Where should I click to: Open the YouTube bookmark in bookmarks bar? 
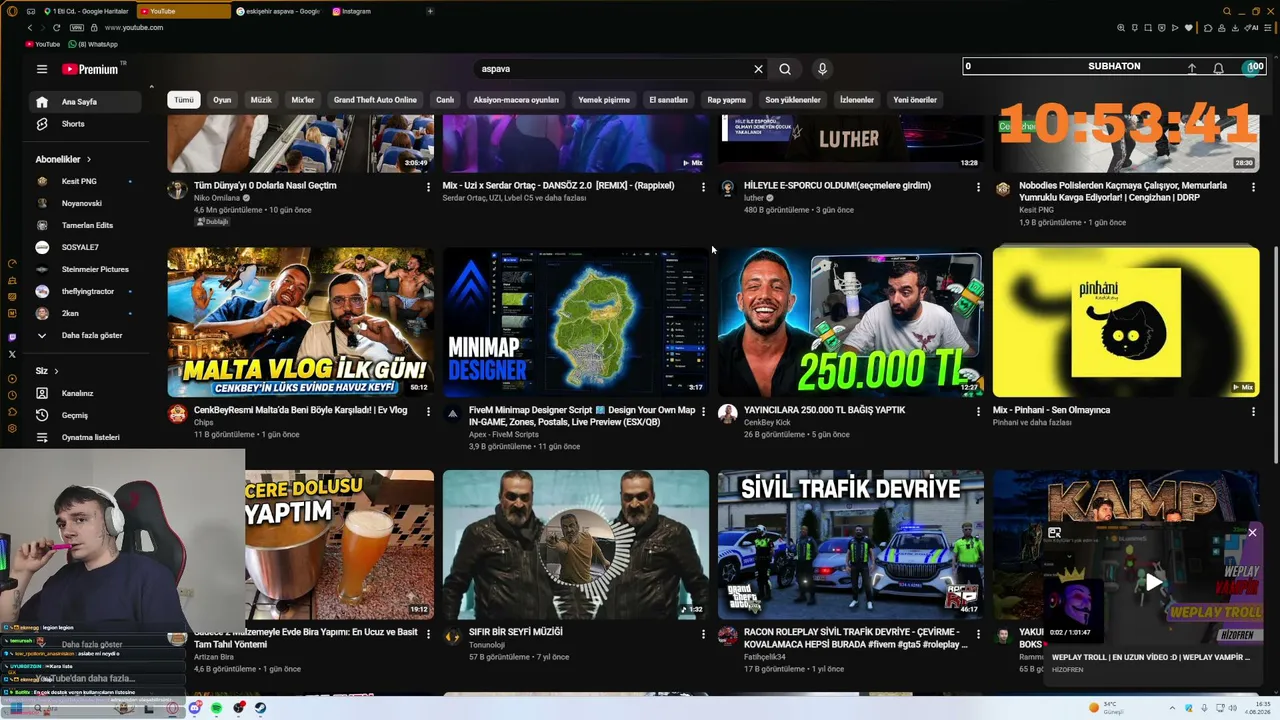[43, 44]
